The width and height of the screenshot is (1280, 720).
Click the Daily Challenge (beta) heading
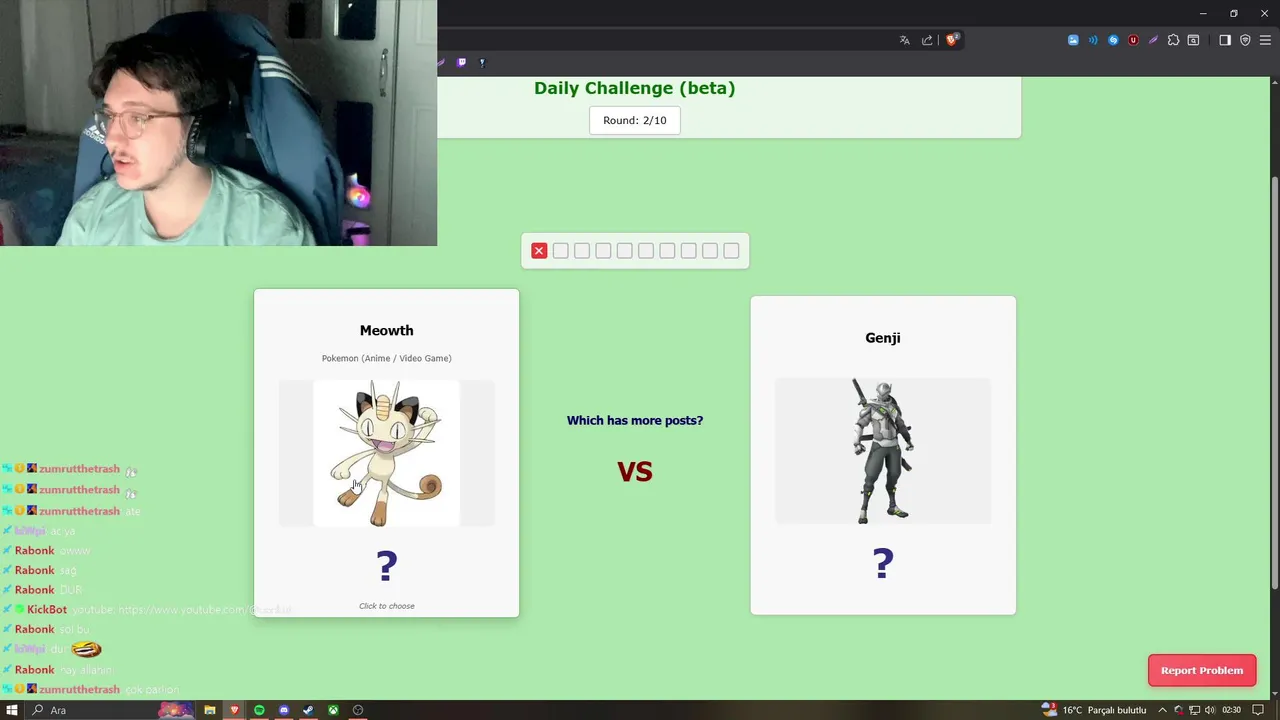(635, 88)
